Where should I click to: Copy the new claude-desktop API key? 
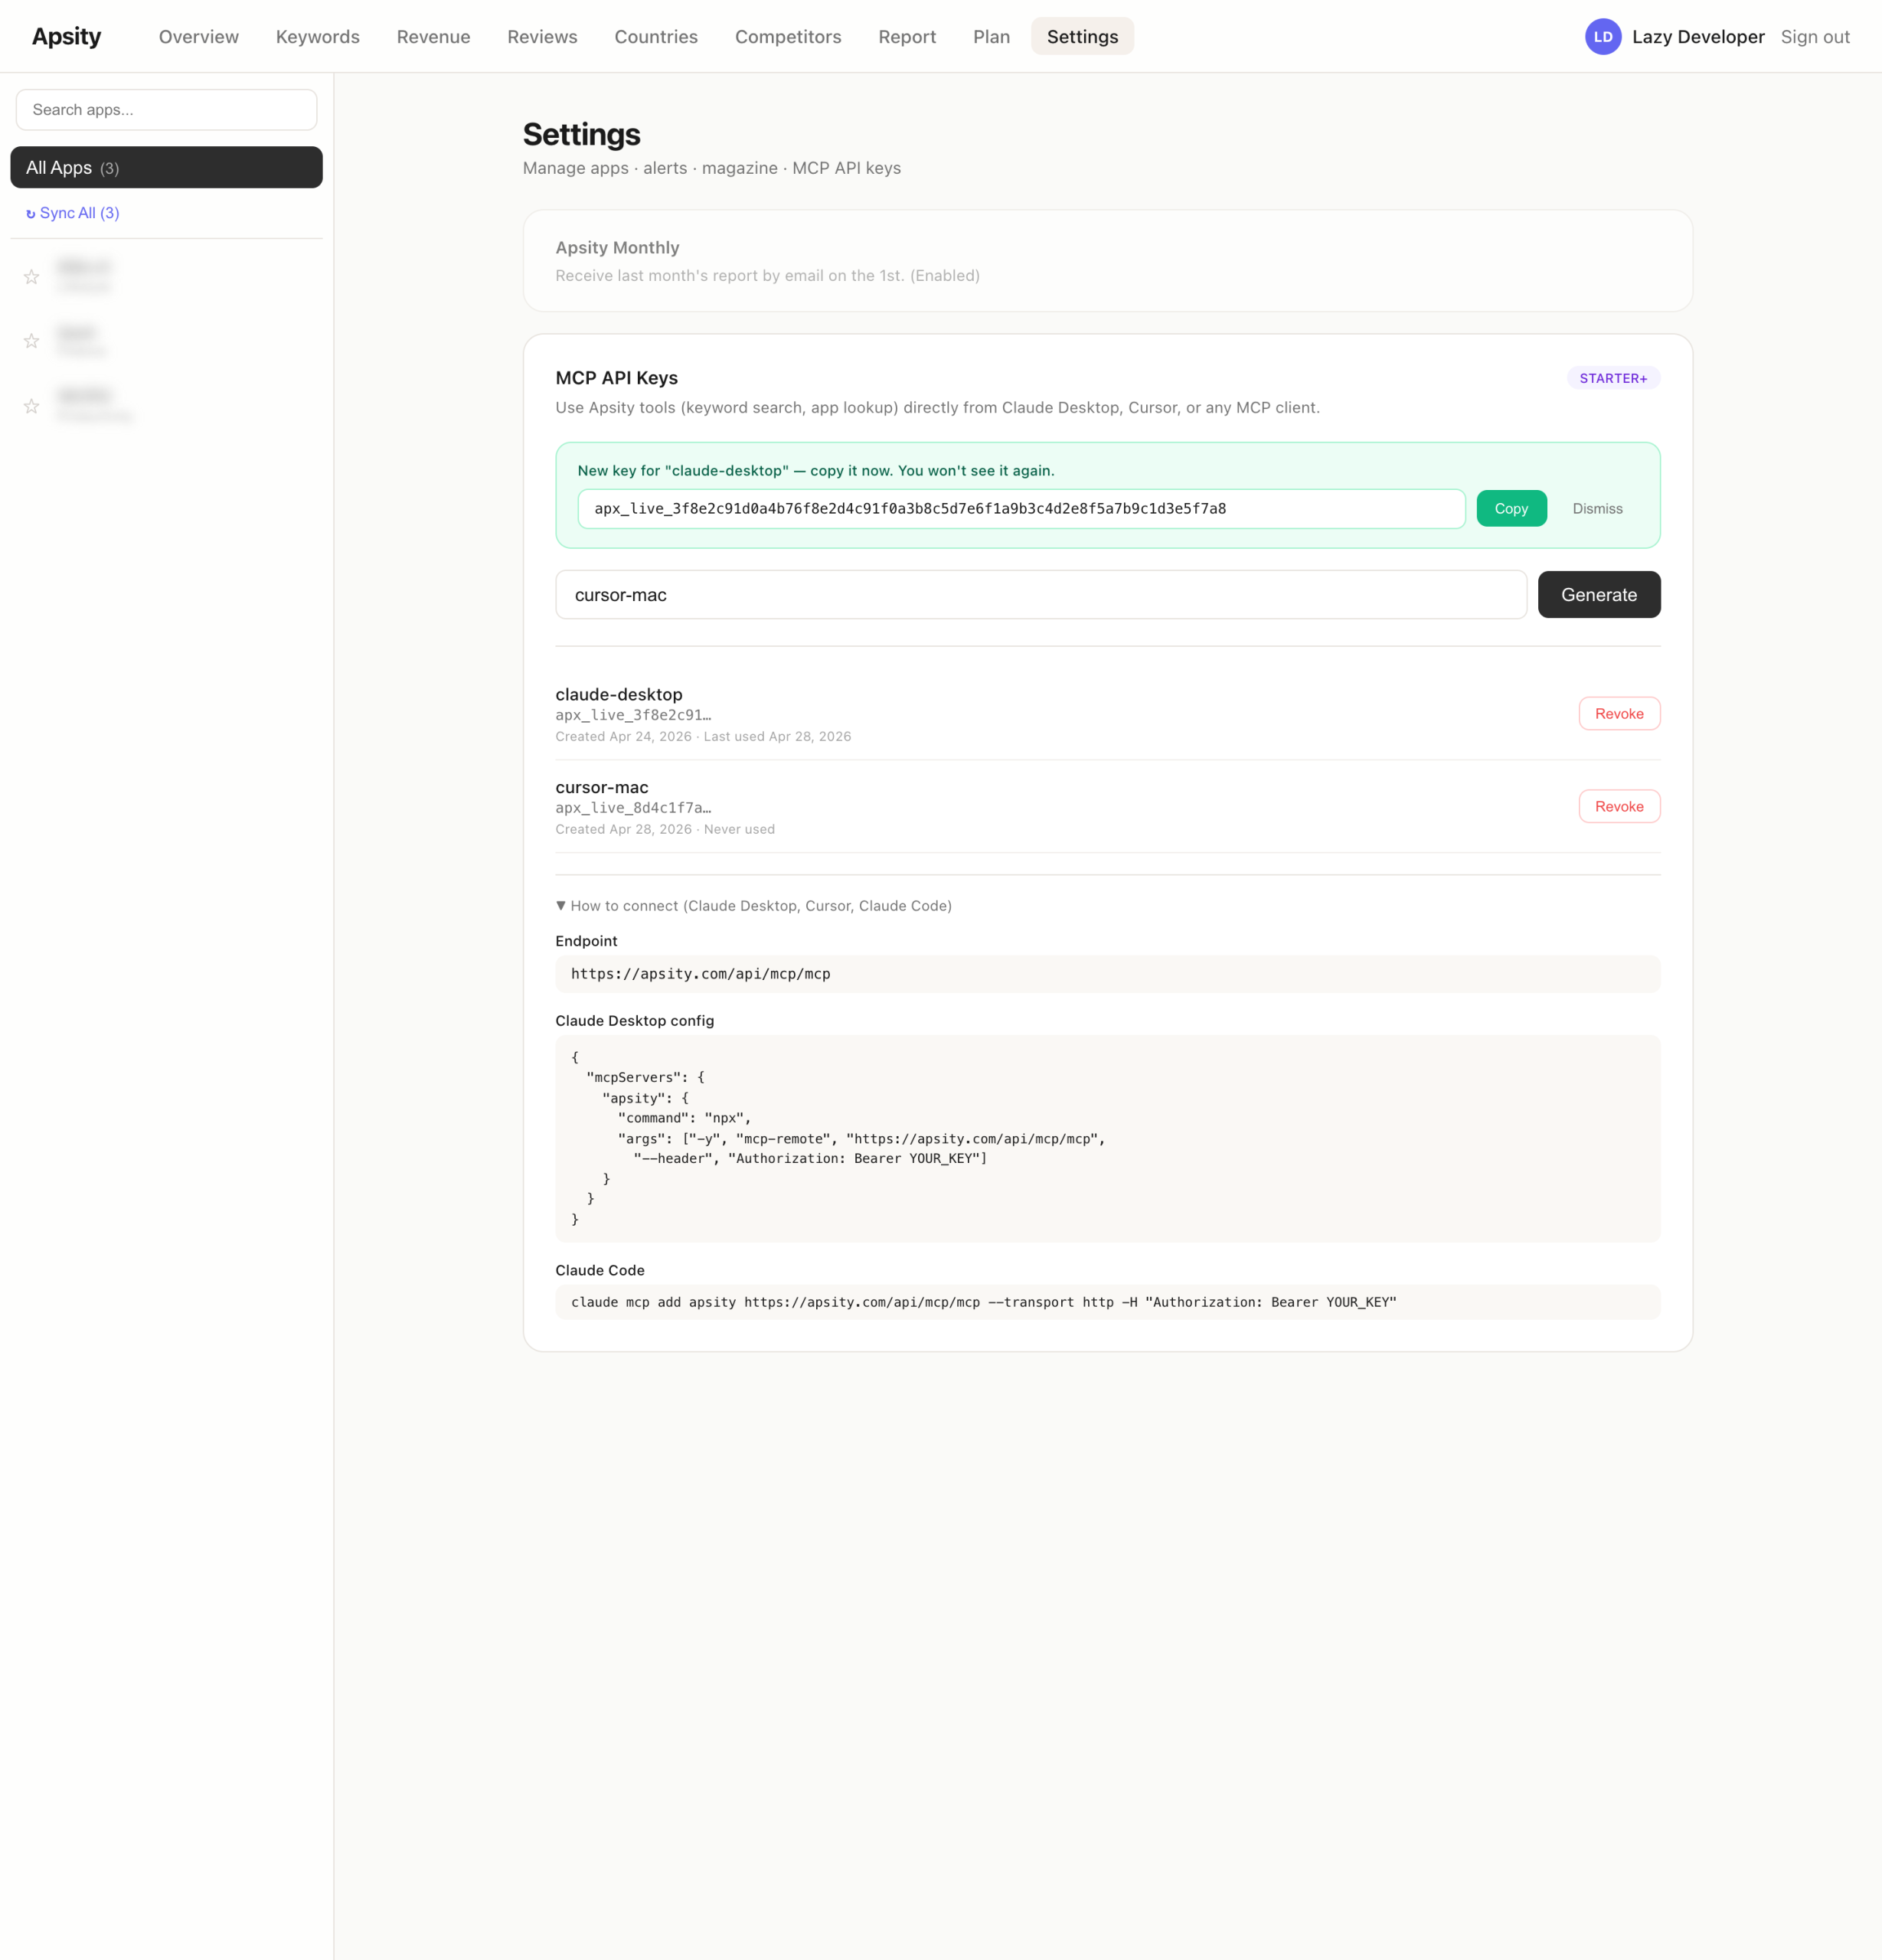1511,508
